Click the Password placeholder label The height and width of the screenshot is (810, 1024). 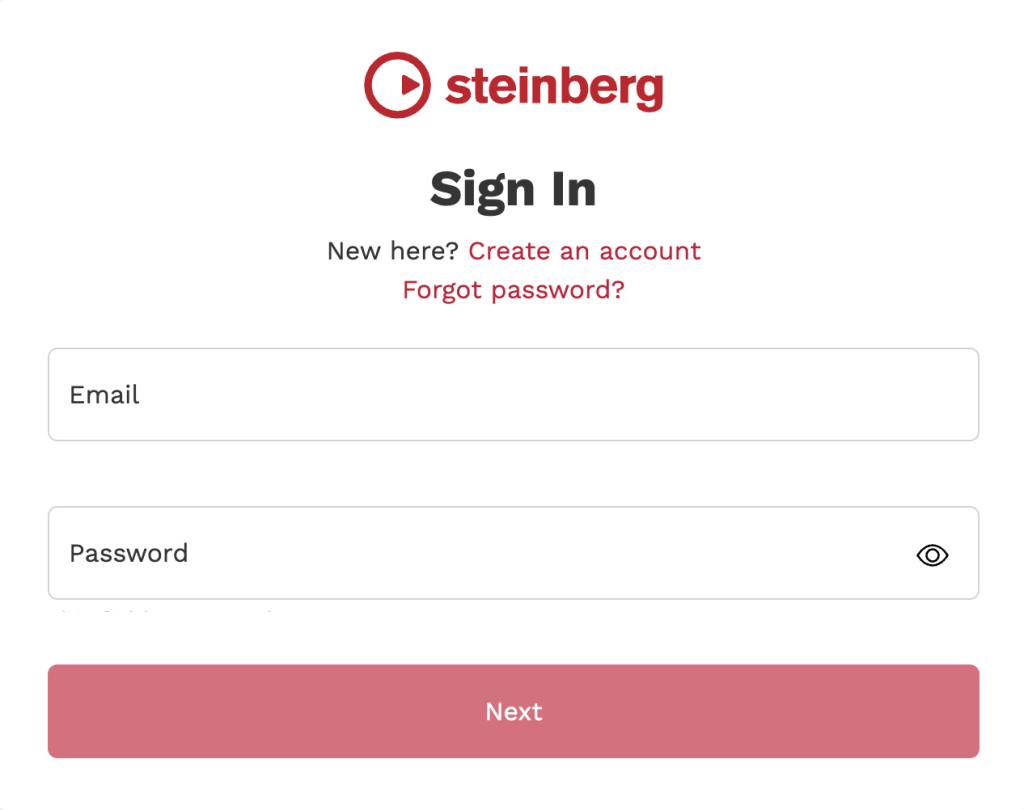coord(128,553)
